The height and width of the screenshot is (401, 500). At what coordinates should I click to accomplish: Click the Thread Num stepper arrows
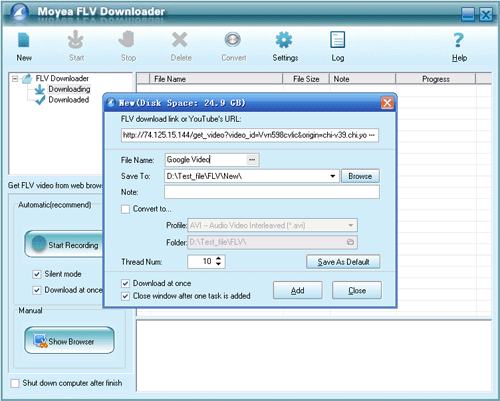[218, 261]
